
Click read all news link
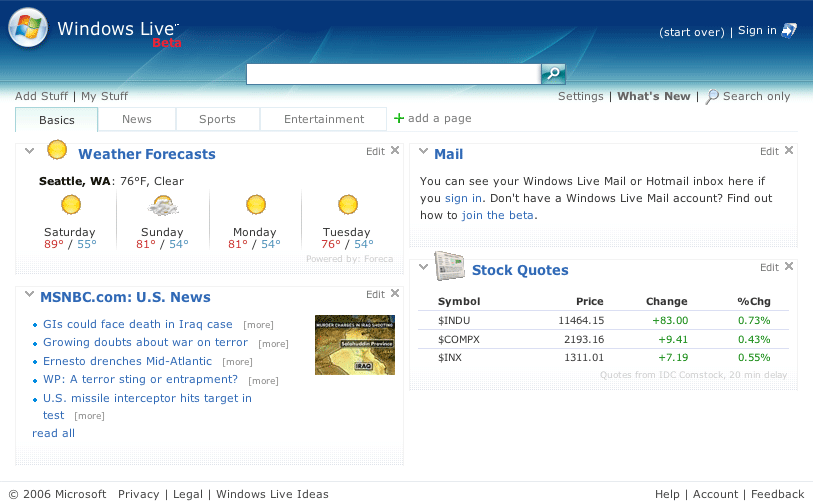53,433
